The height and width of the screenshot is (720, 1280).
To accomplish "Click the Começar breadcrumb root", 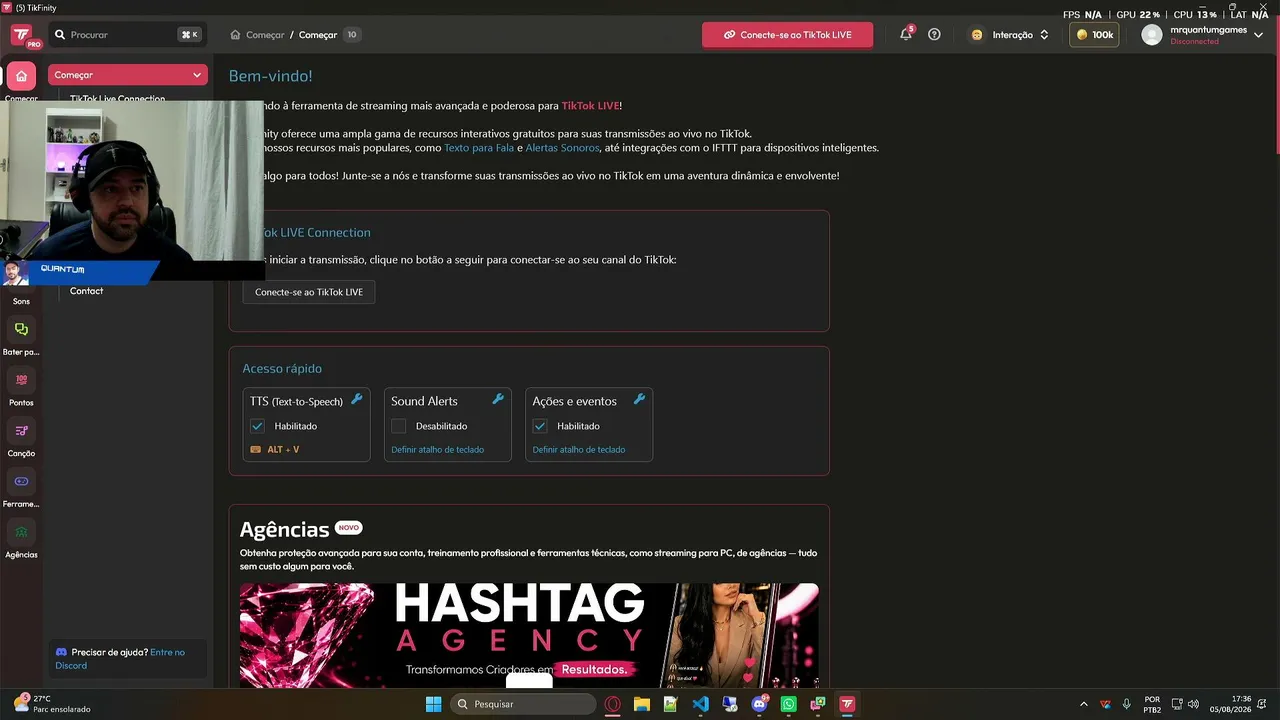I will click(x=265, y=35).
